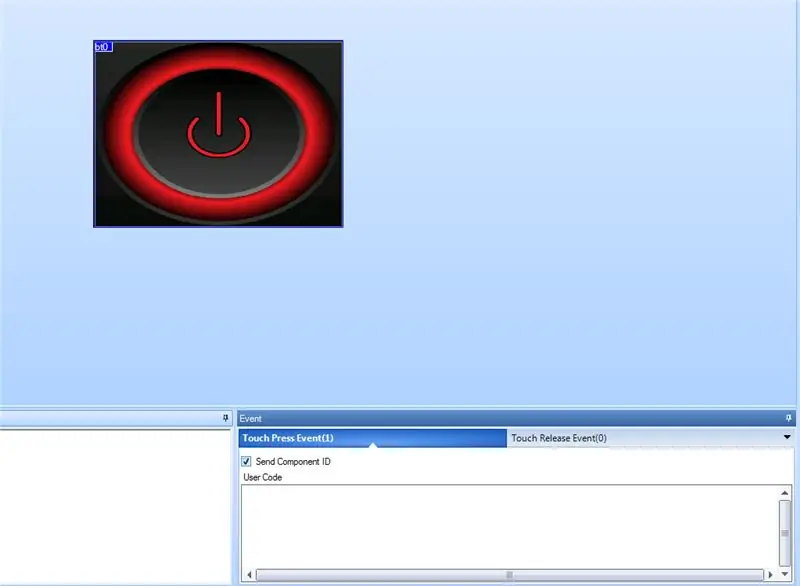800x586 pixels.
Task: Click the User Code vertical scrollbar thumb
Action: (785, 533)
